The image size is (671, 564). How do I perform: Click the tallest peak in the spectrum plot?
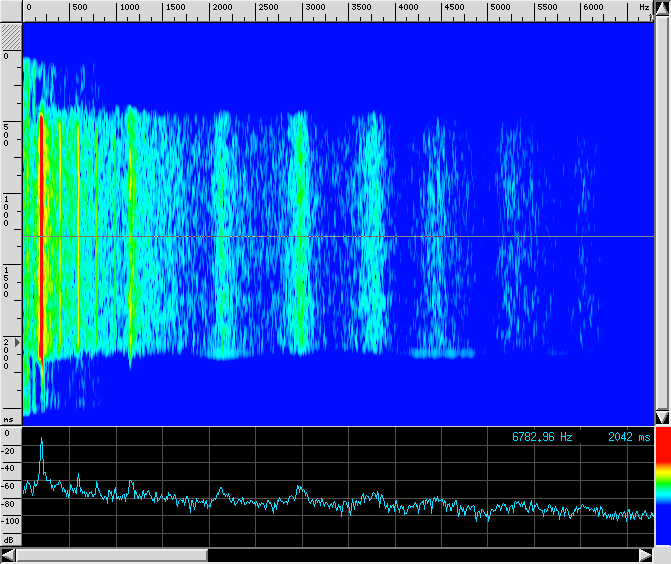(41, 441)
